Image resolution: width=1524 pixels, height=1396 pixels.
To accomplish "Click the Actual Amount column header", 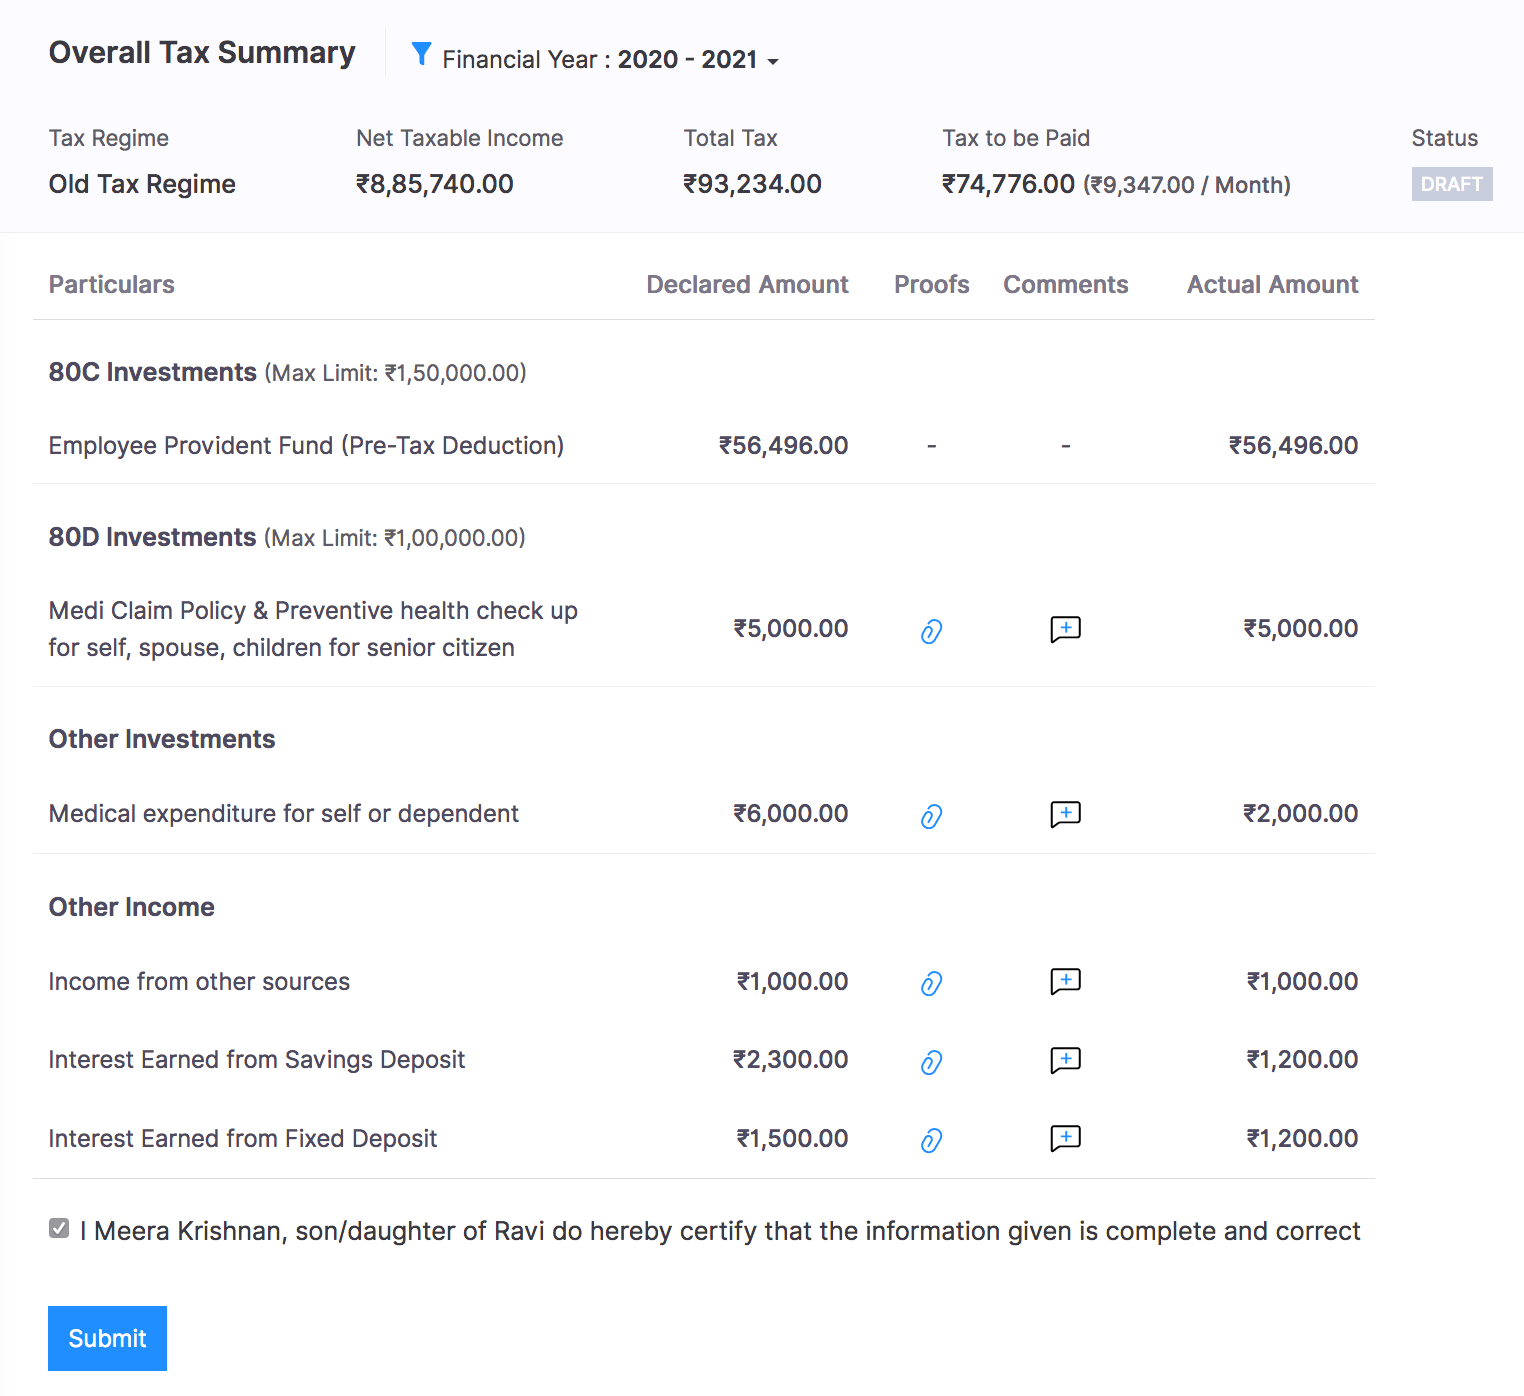I will pyautogui.click(x=1272, y=285).
